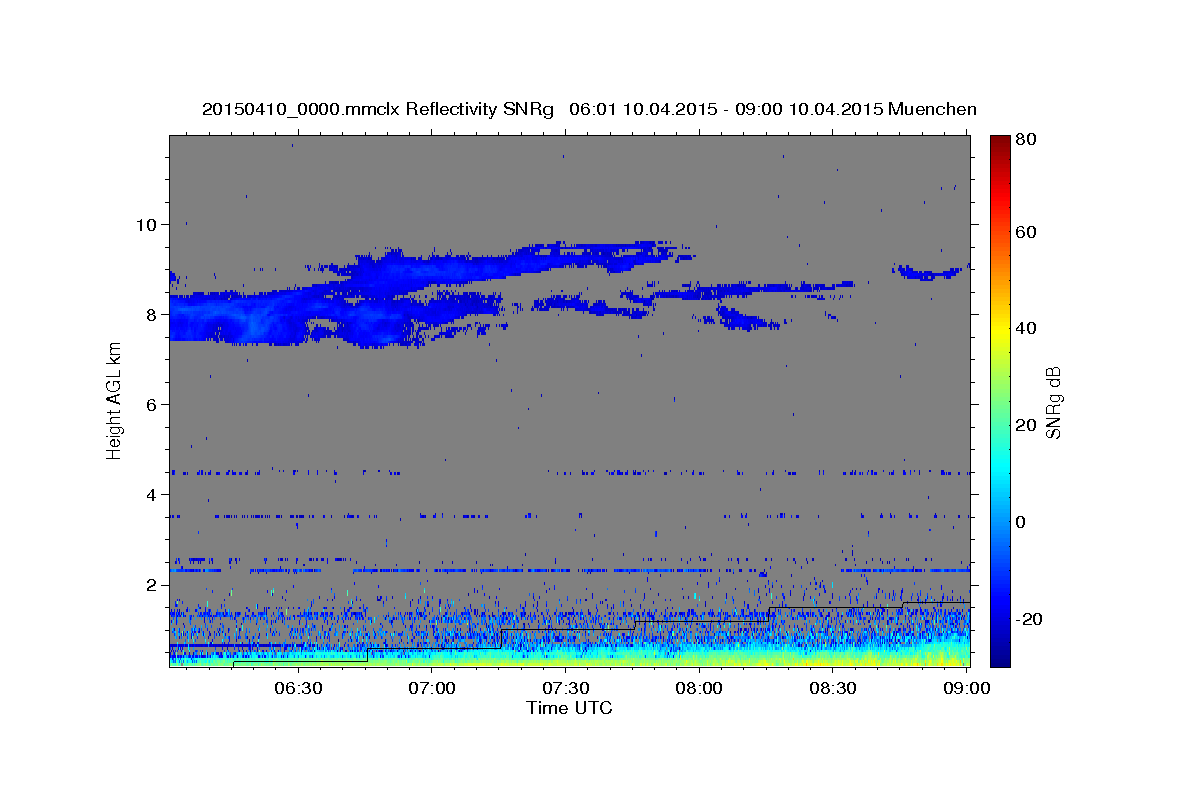Click the 08:30 time tick label
Screen dimensions: 1200x800
pos(832,688)
